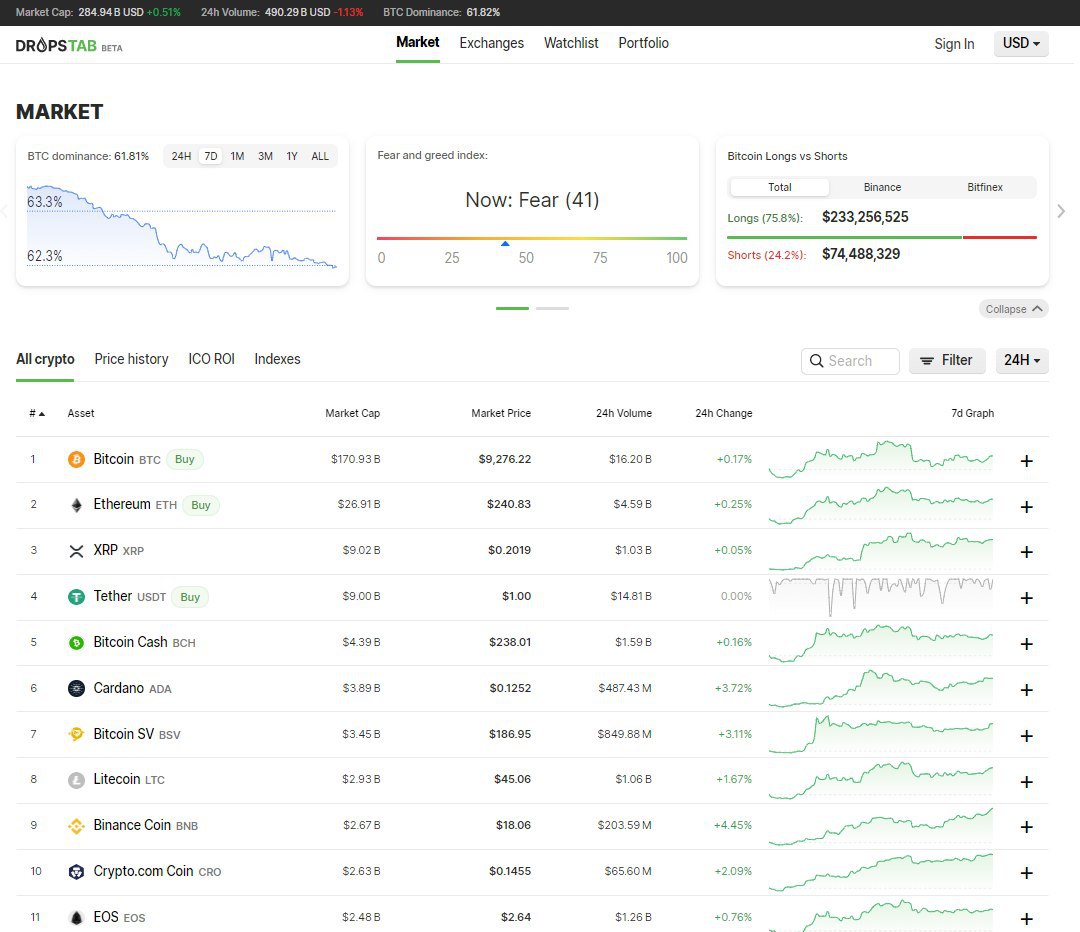Click Buy next to Ethereum
This screenshot has width=1080, height=932.
201,506
